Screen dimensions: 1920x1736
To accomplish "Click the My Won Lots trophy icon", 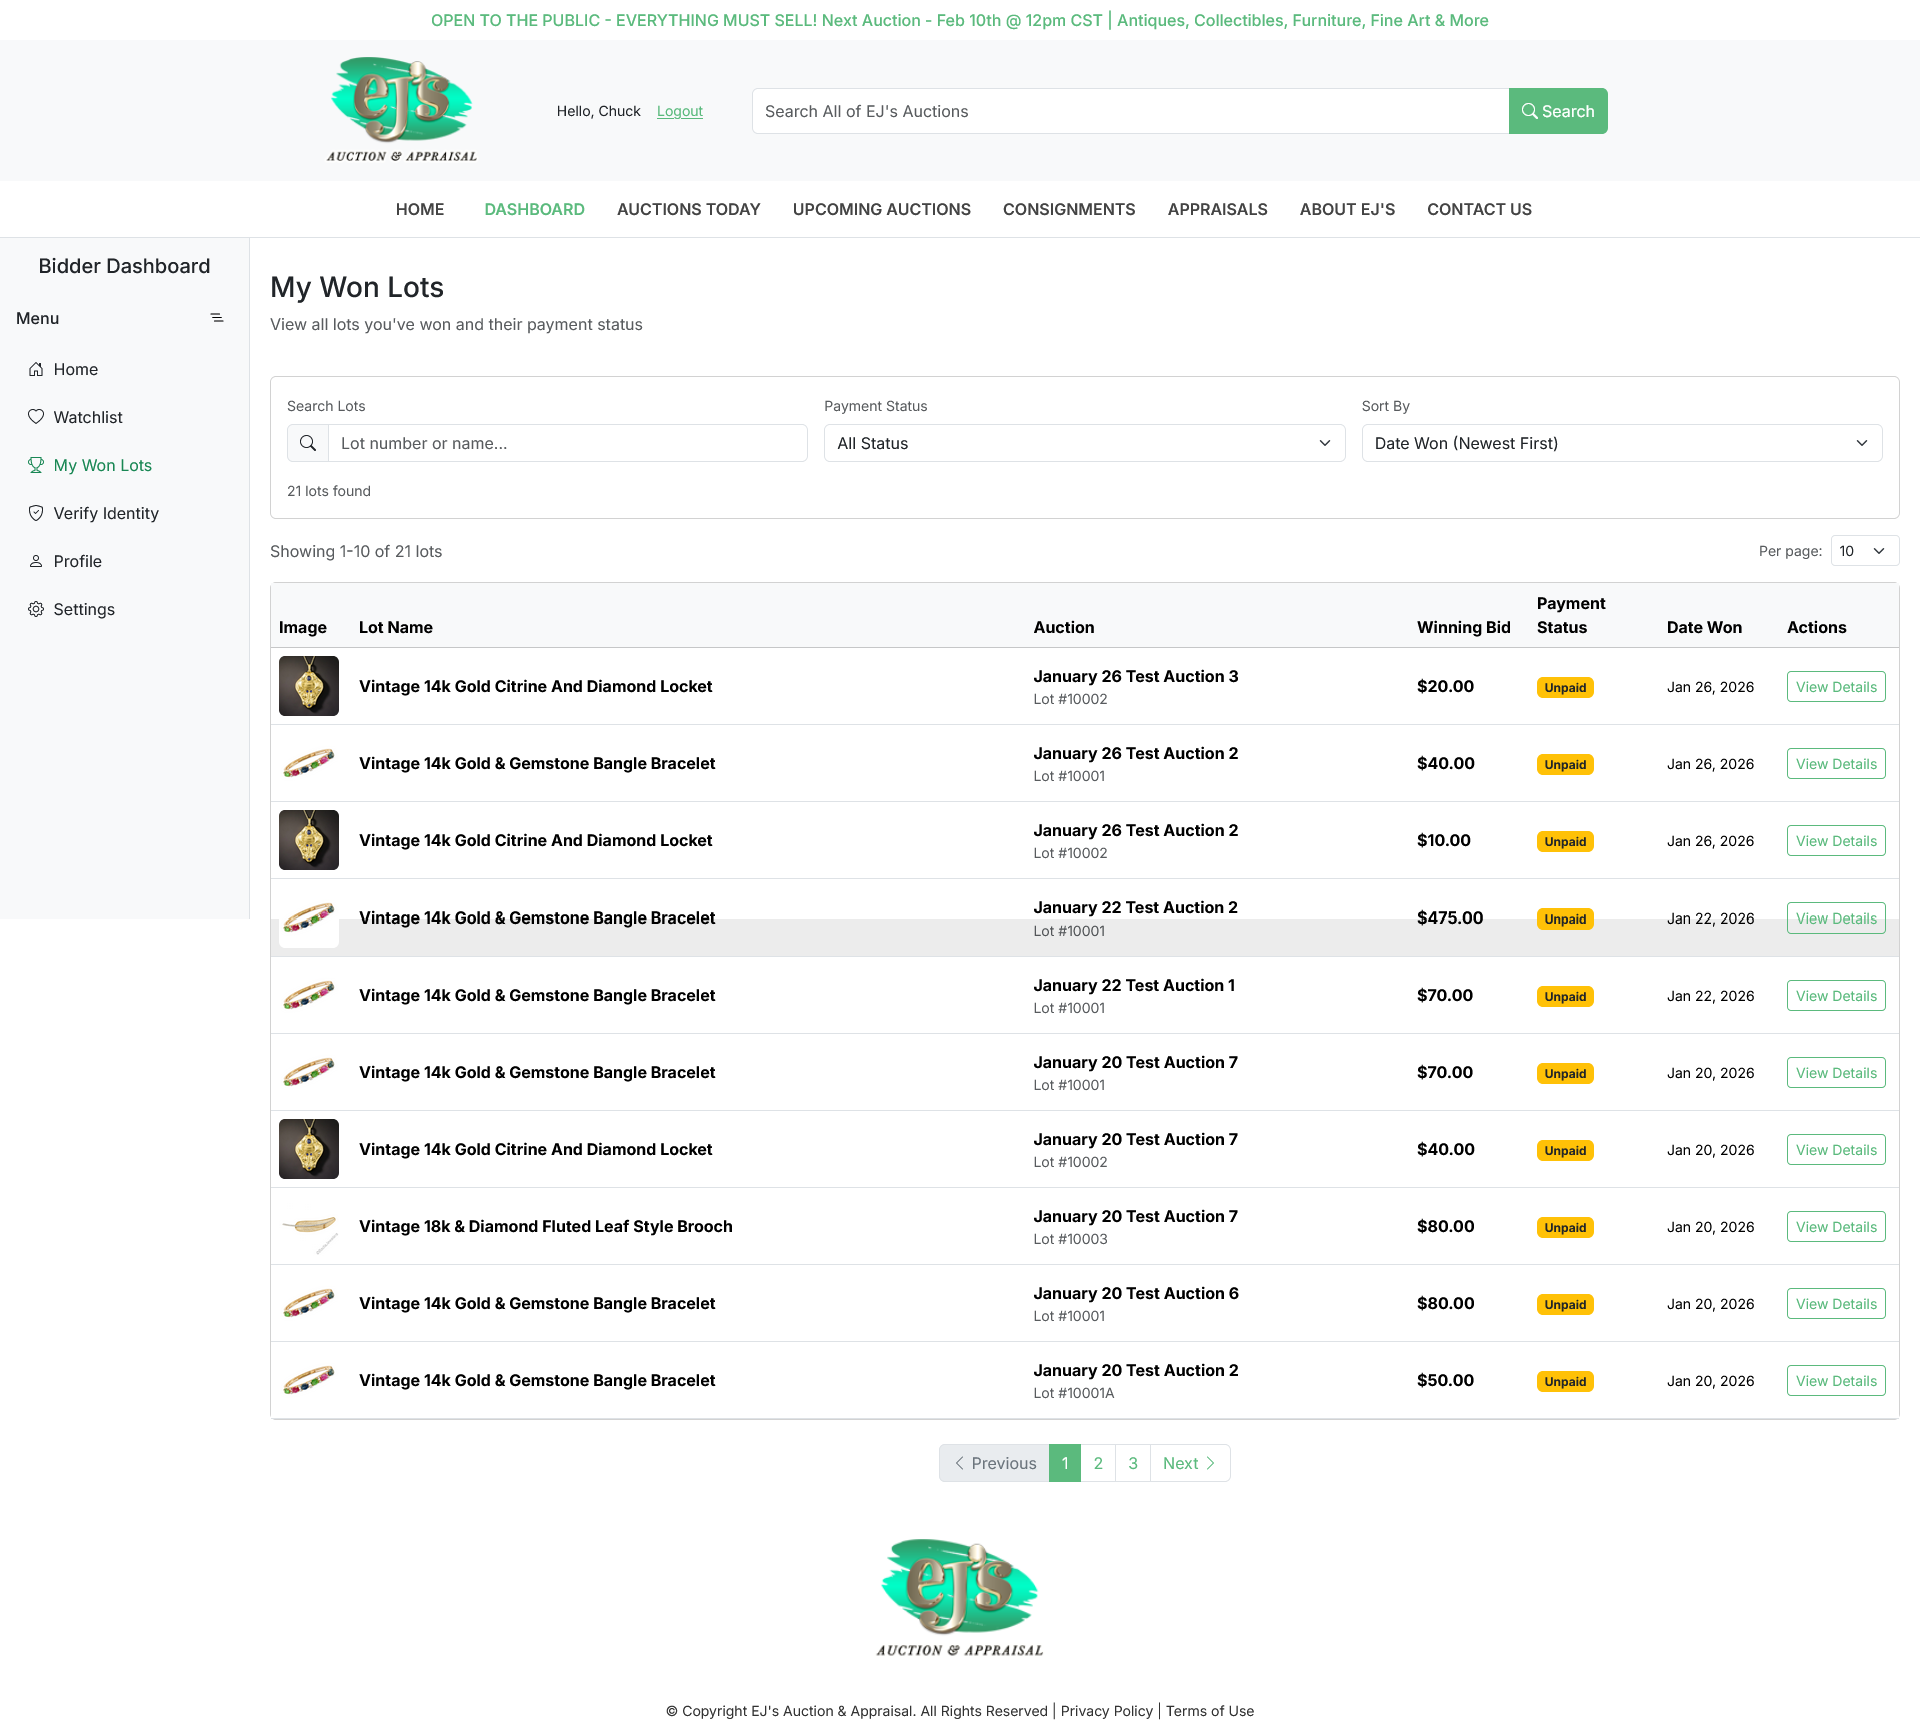I will tap(36, 465).
